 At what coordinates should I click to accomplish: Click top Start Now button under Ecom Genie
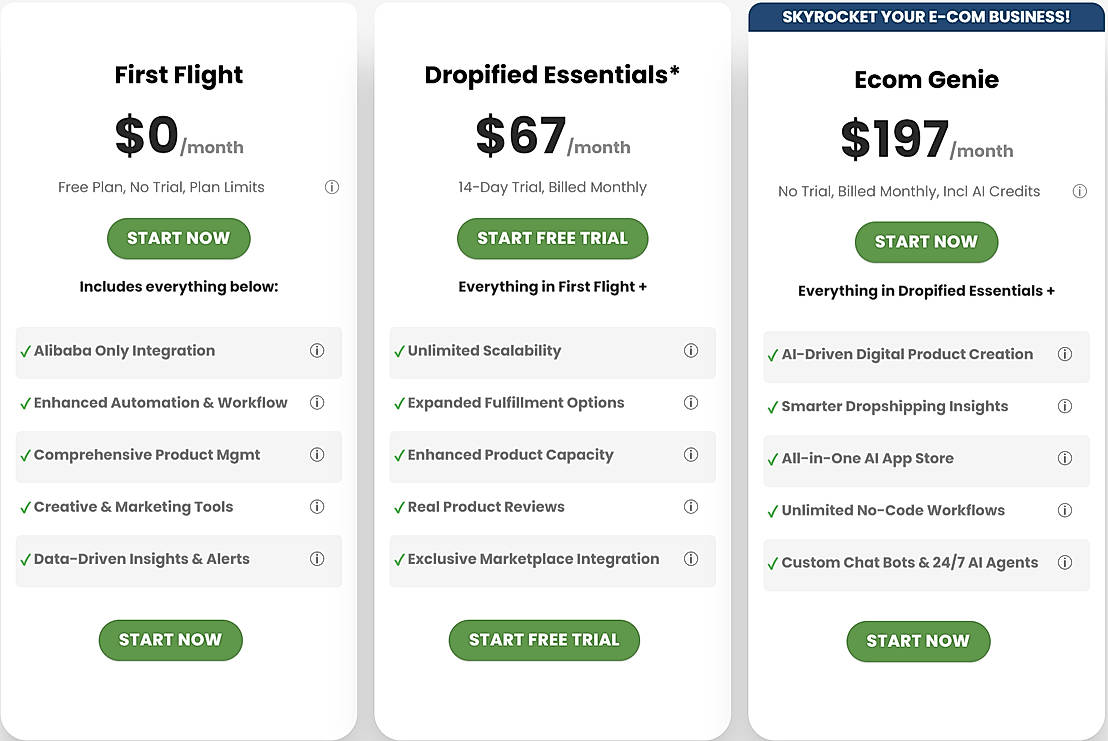(926, 242)
